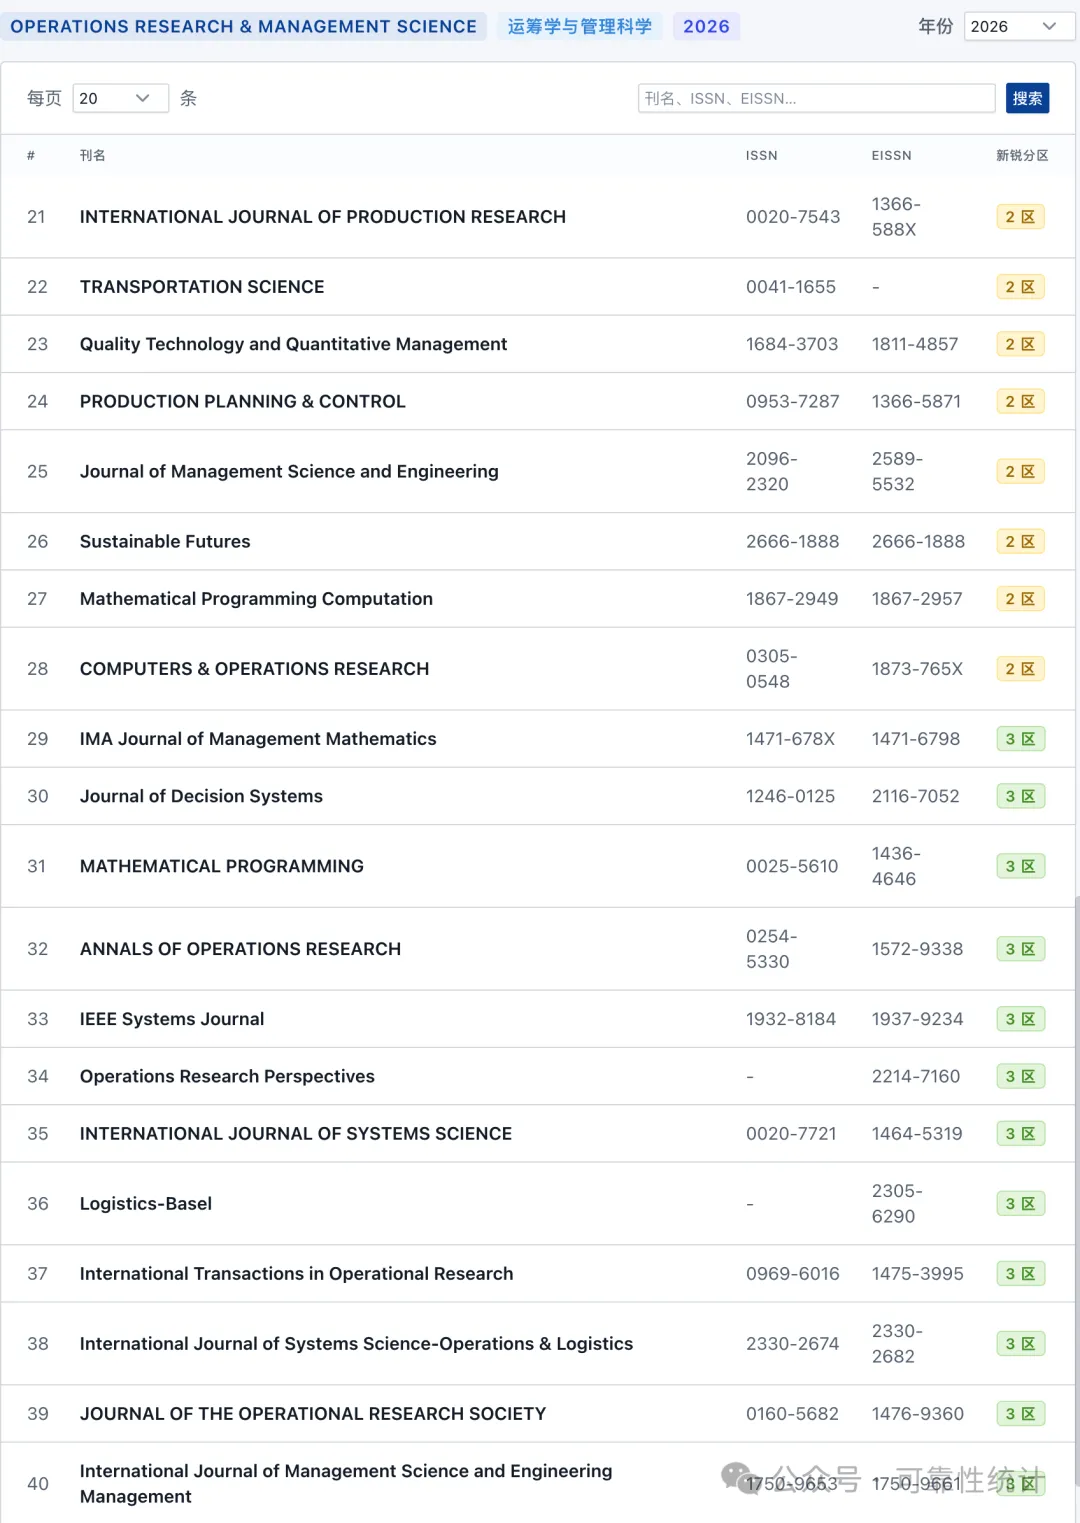Click the 2区 badge for TRANSPORTATION SCIENCE
Viewport: 1080px width, 1523px height.
tap(1021, 287)
